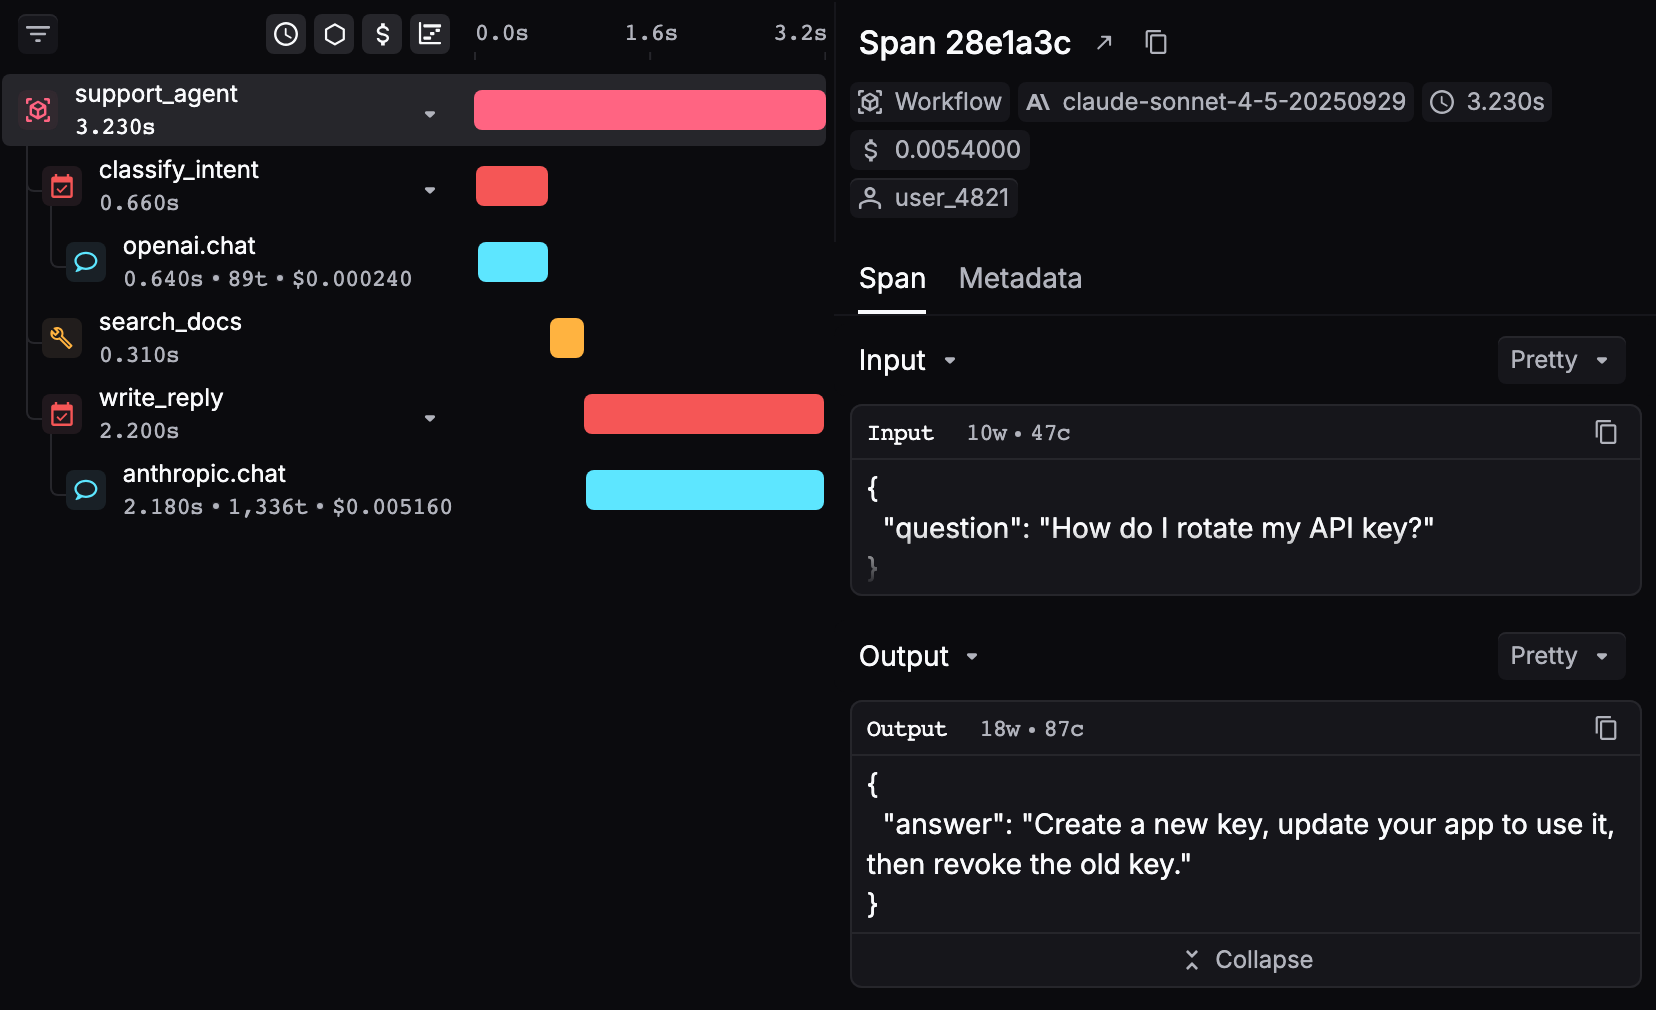The image size is (1656, 1010).
Task: Copy the Output block contents
Action: [x=1606, y=728]
